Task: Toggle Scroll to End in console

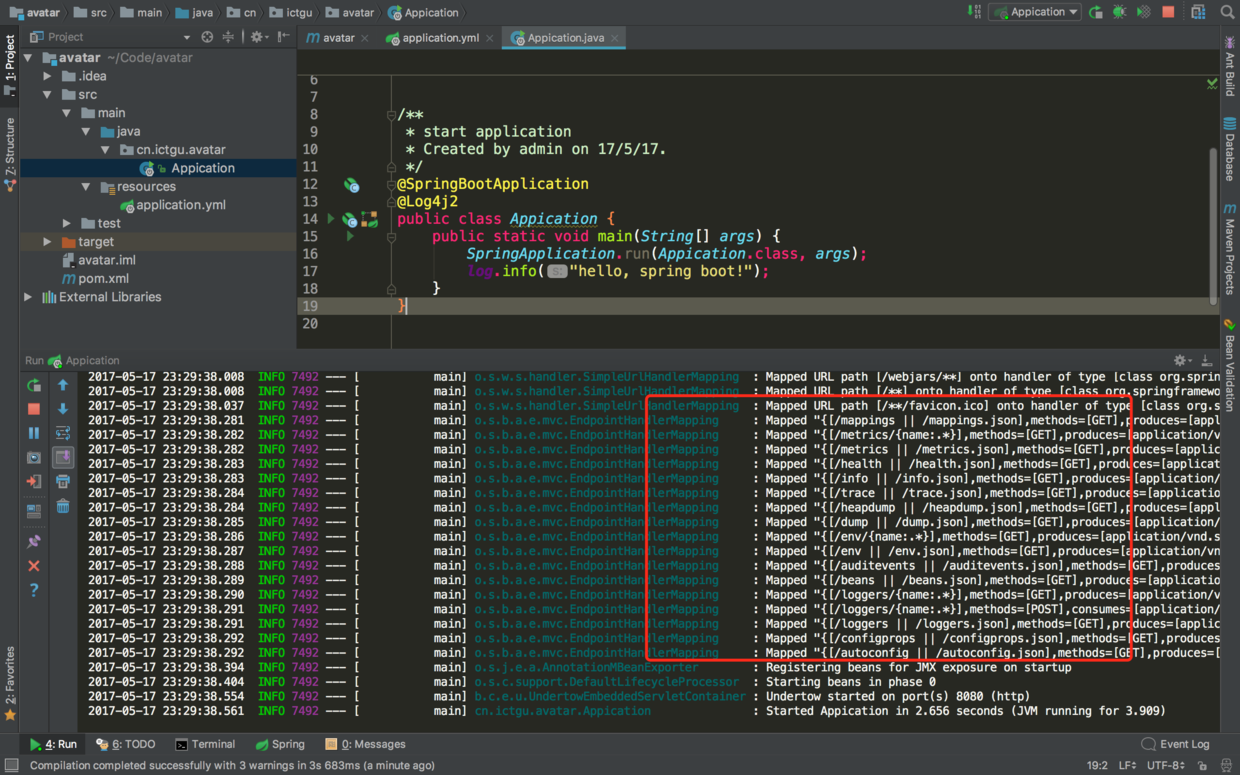Action: click(x=63, y=458)
